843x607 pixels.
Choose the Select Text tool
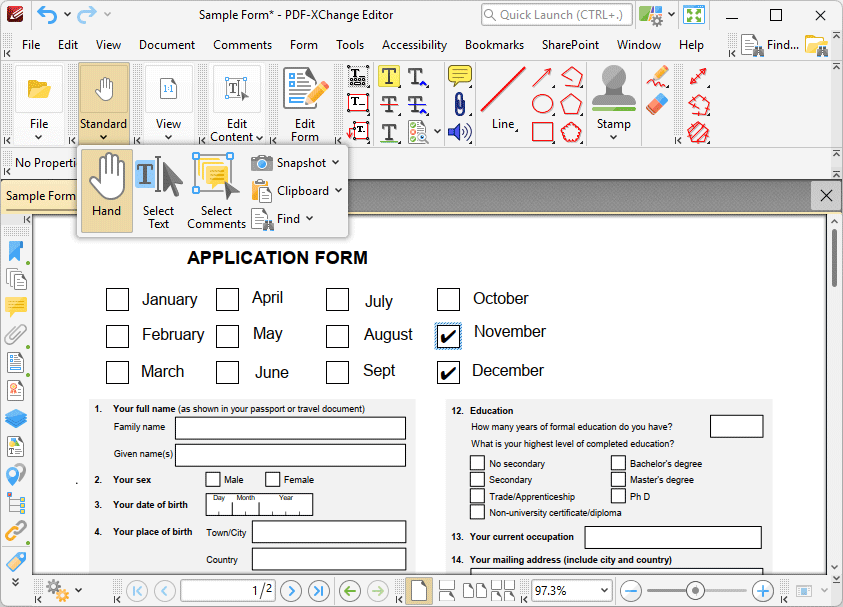click(x=158, y=191)
